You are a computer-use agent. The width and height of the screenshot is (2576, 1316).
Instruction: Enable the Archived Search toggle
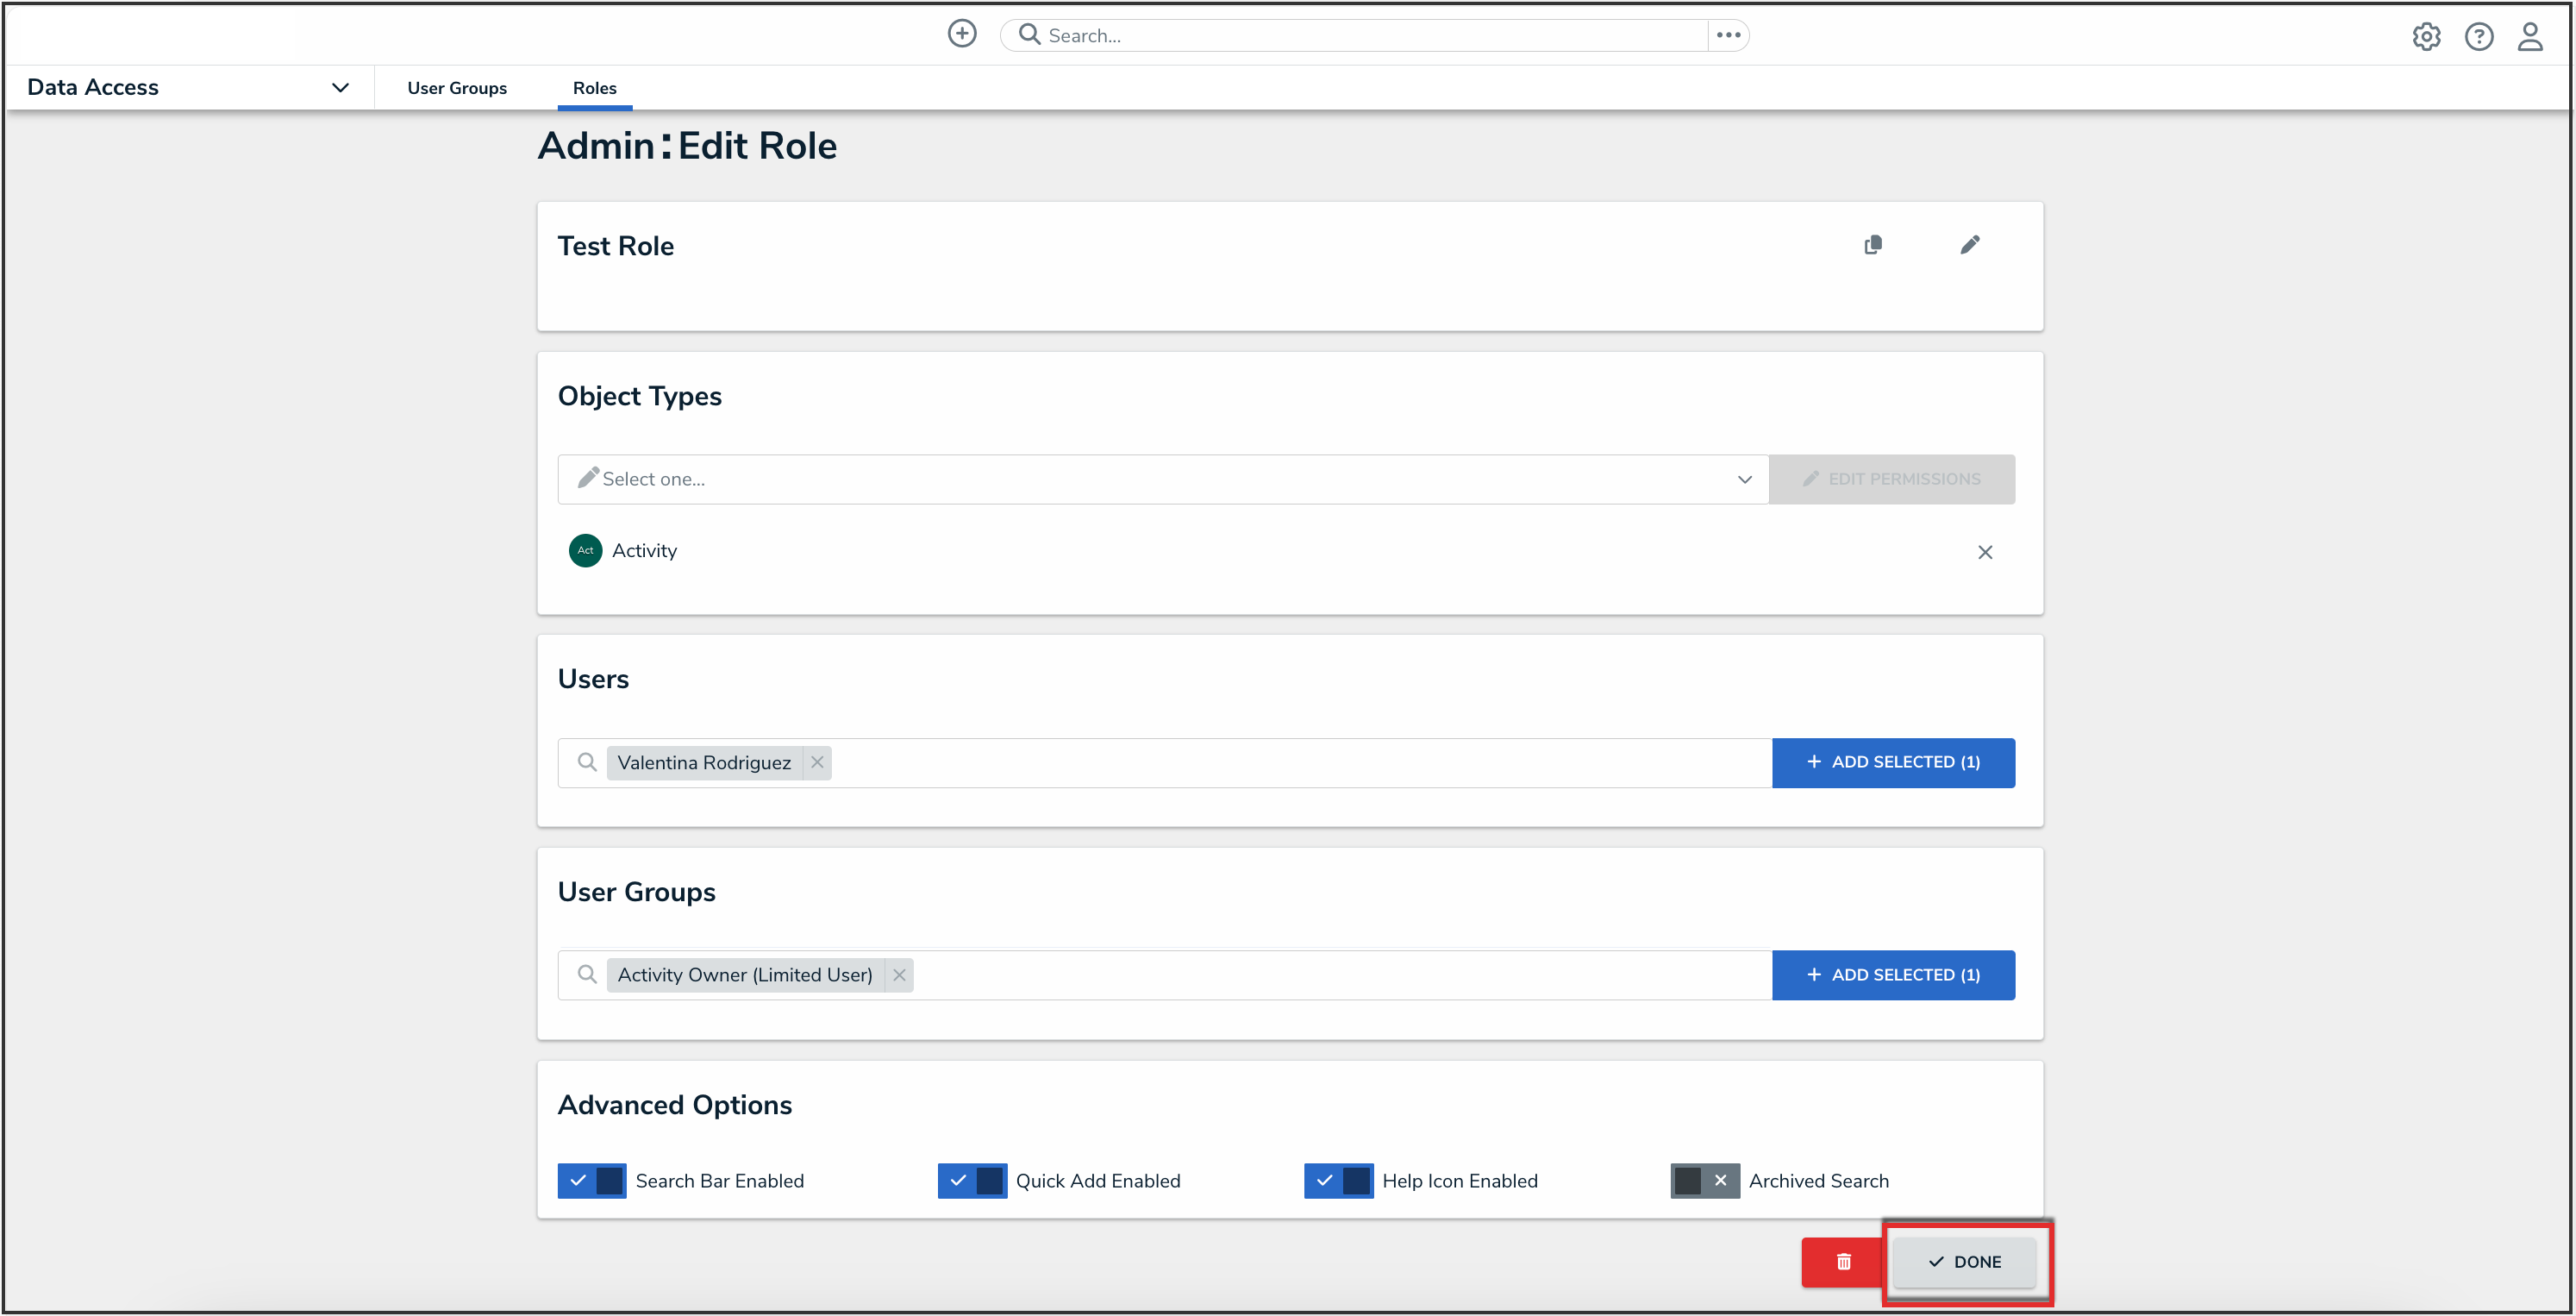click(1705, 1181)
